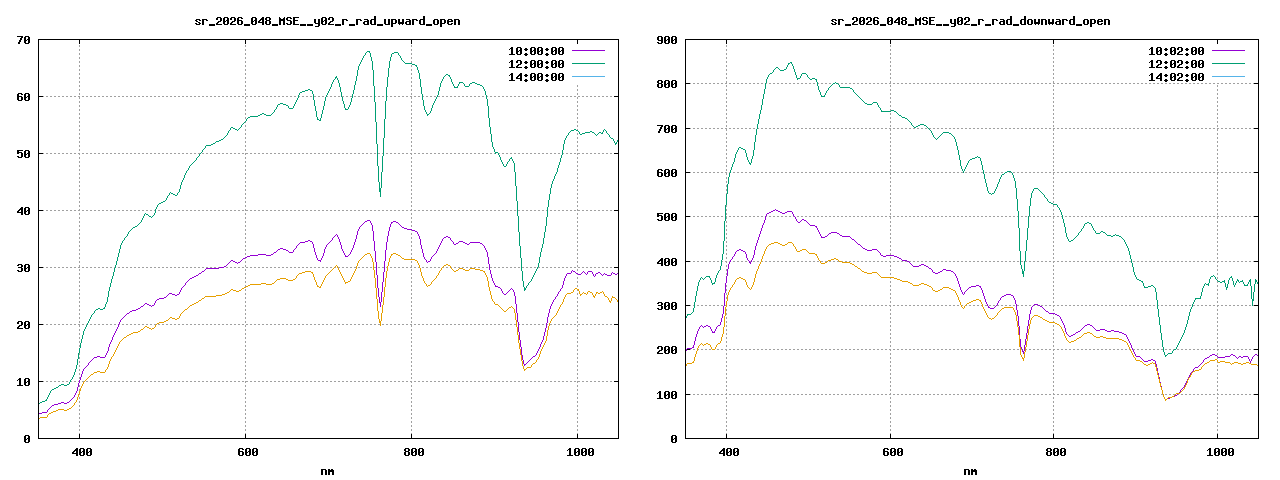This screenshot has height=480, width=1280.
Task: Click the 800 tick on left chart x-axis
Action: tap(411, 452)
